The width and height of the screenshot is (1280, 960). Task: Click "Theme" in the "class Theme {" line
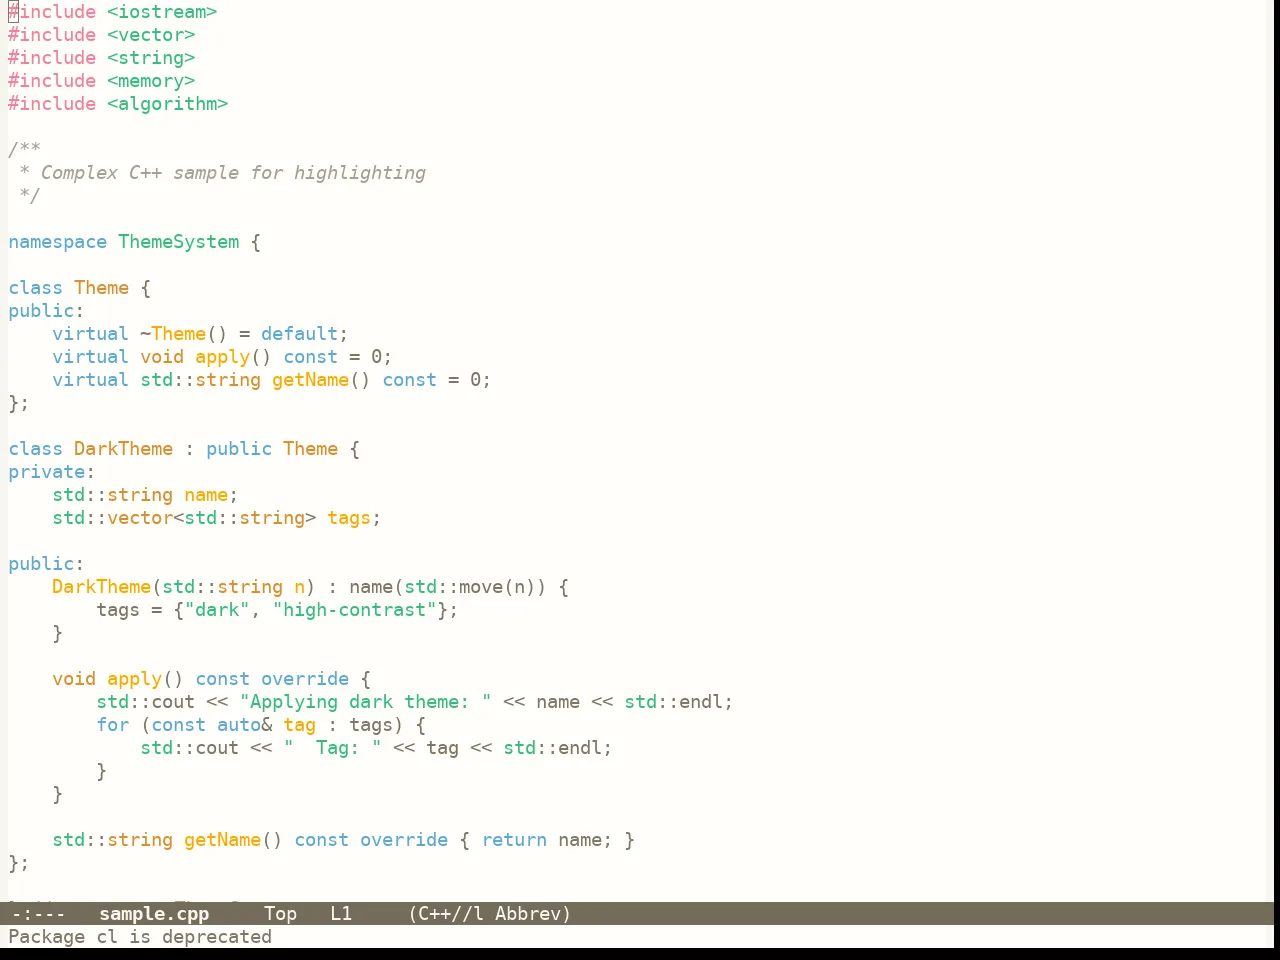tap(101, 288)
